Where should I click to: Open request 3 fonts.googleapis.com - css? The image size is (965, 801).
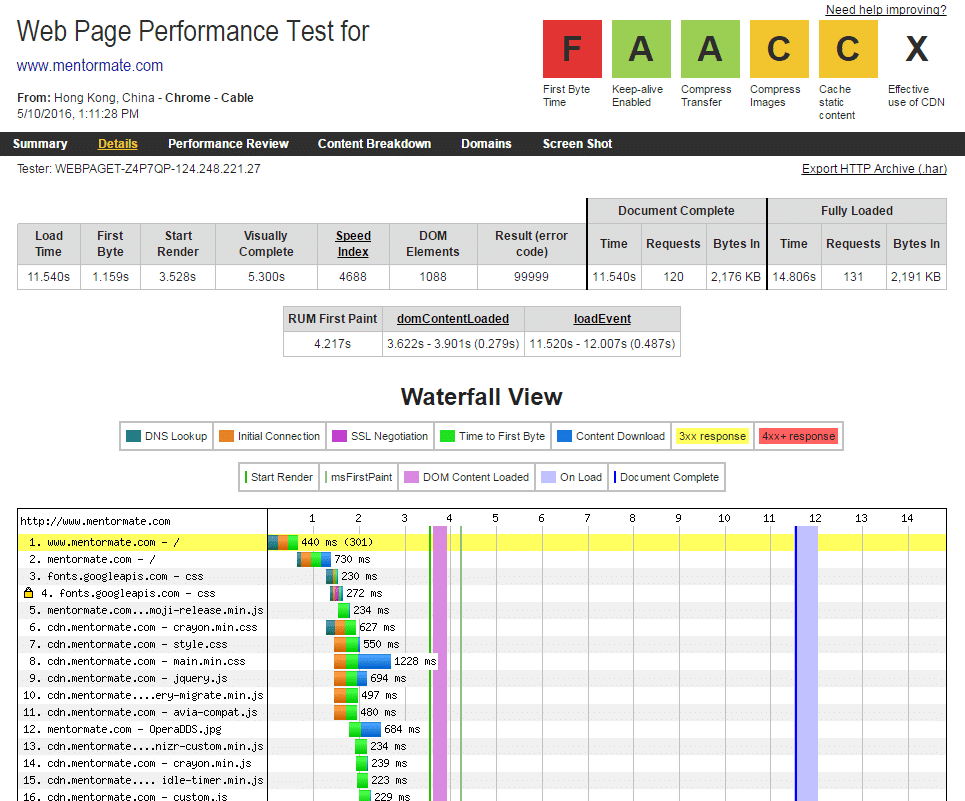[x=116, y=576]
